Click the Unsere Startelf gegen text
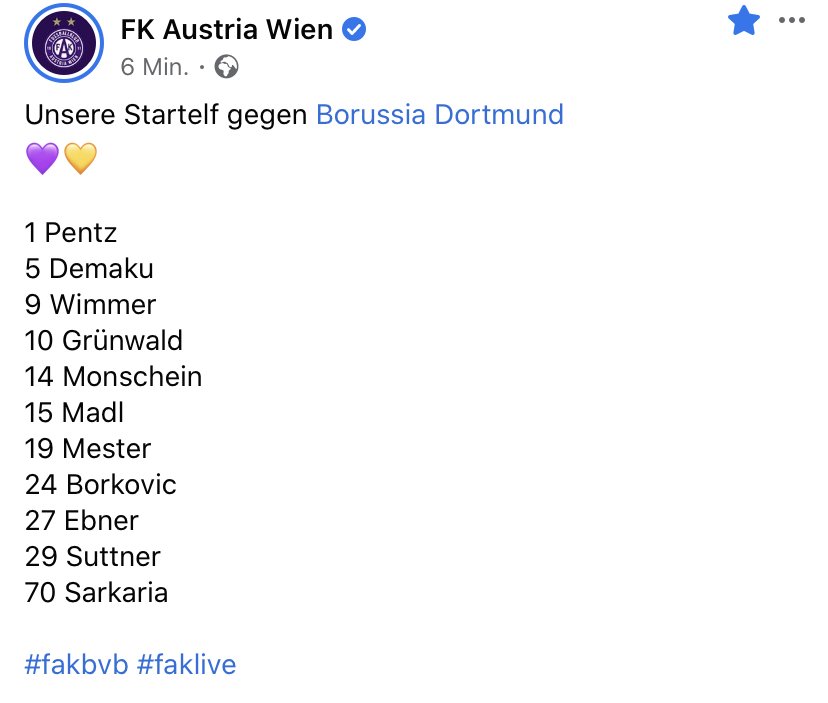 tap(166, 115)
